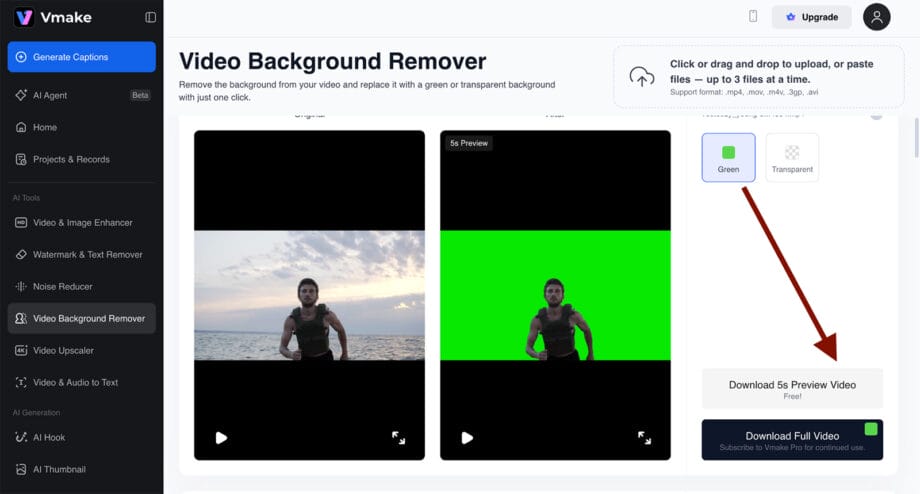This screenshot has height=494, width=920.
Task: Open Projects & Records
Action: [x=82, y=159]
